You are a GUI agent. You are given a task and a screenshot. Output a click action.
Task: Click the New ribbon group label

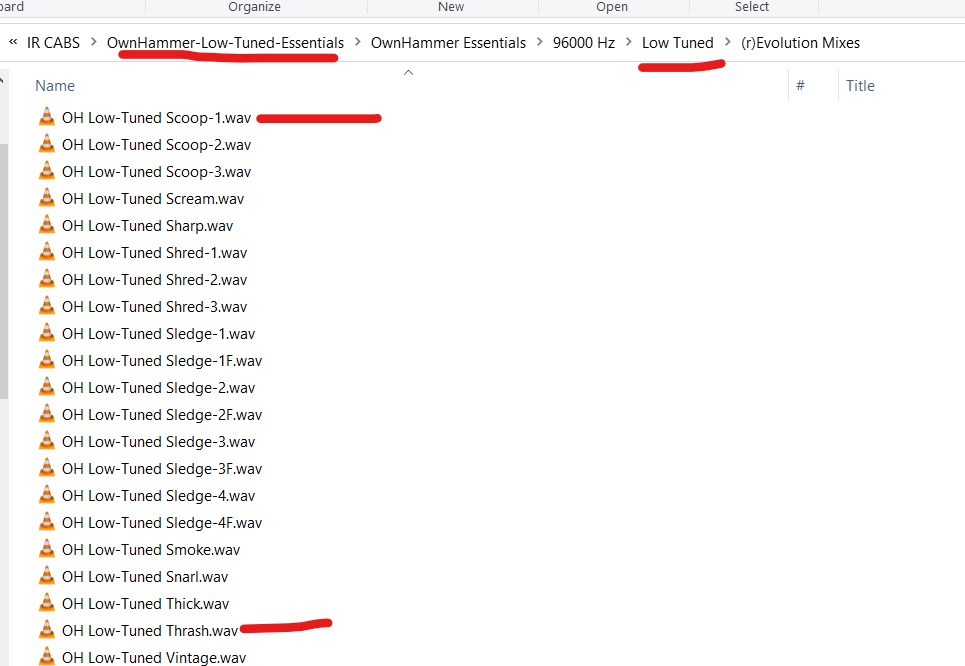click(x=451, y=7)
